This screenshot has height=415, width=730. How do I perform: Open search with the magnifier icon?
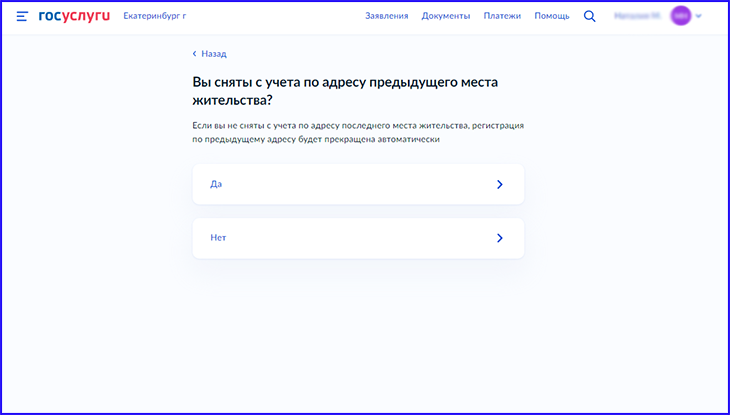pyautogui.click(x=590, y=17)
